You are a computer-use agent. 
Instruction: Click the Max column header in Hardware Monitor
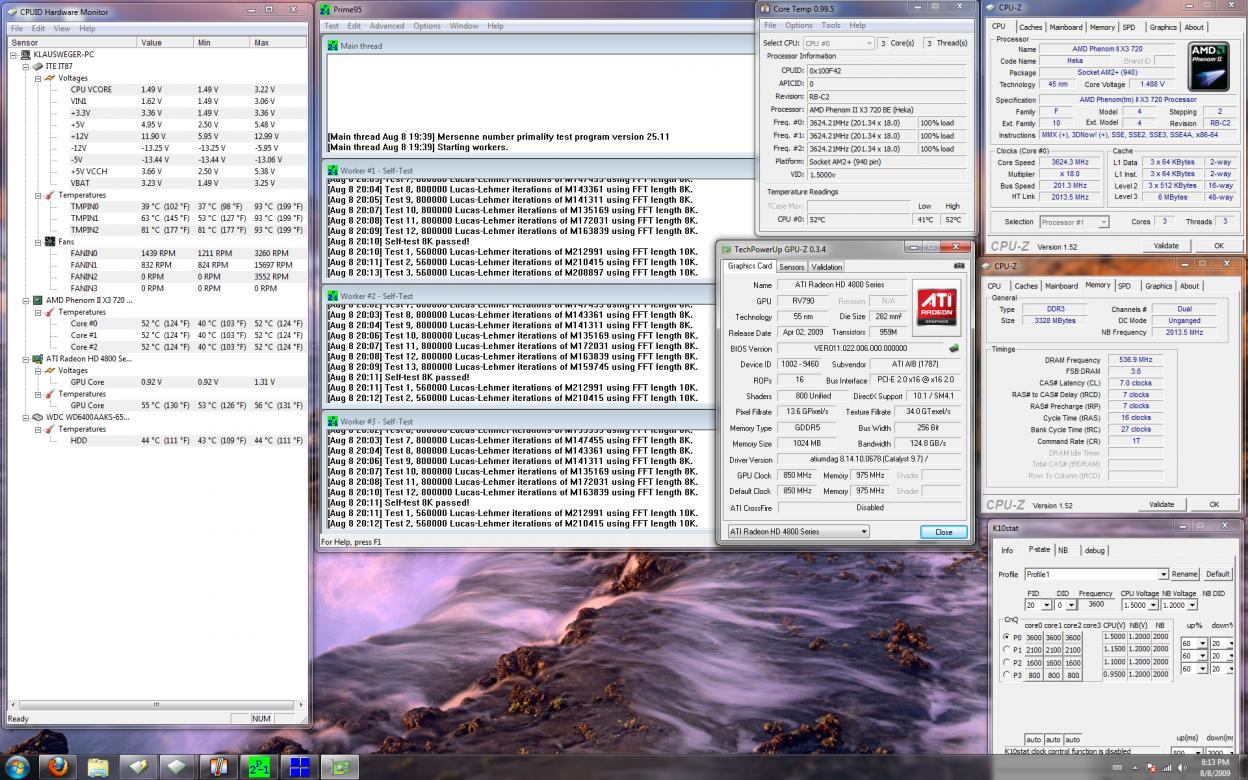[x=278, y=43]
